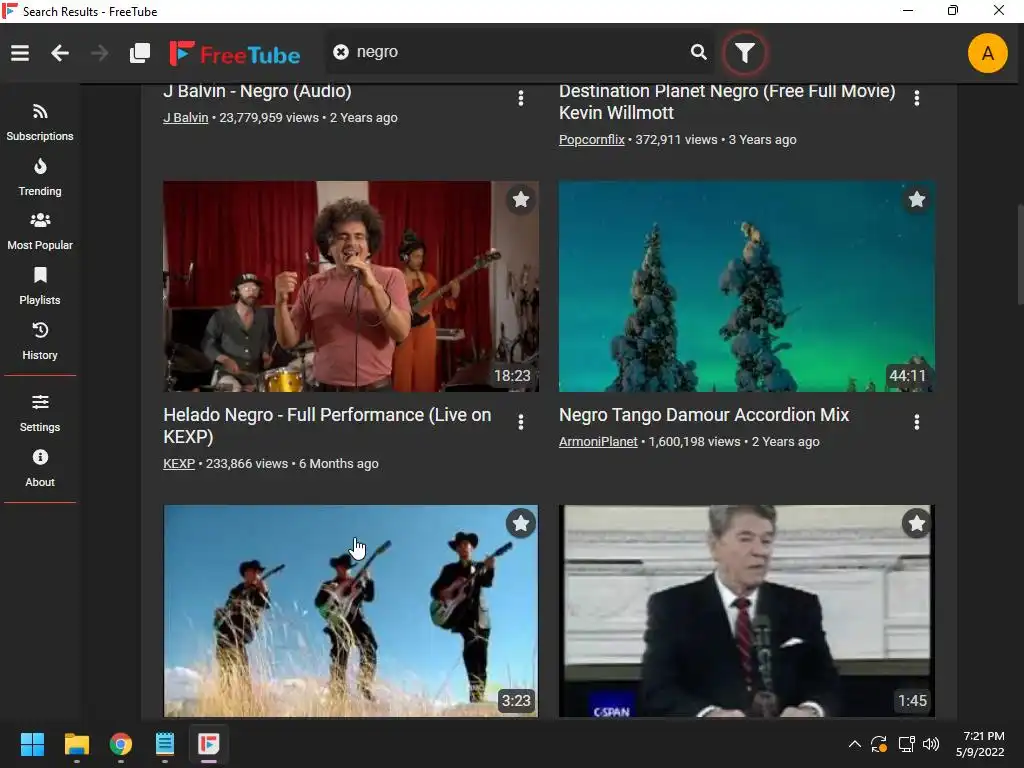The width and height of the screenshot is (1024, 768).
Task: Open the J Balvin - Negro (Audio) title
Action: click(257, 91)
